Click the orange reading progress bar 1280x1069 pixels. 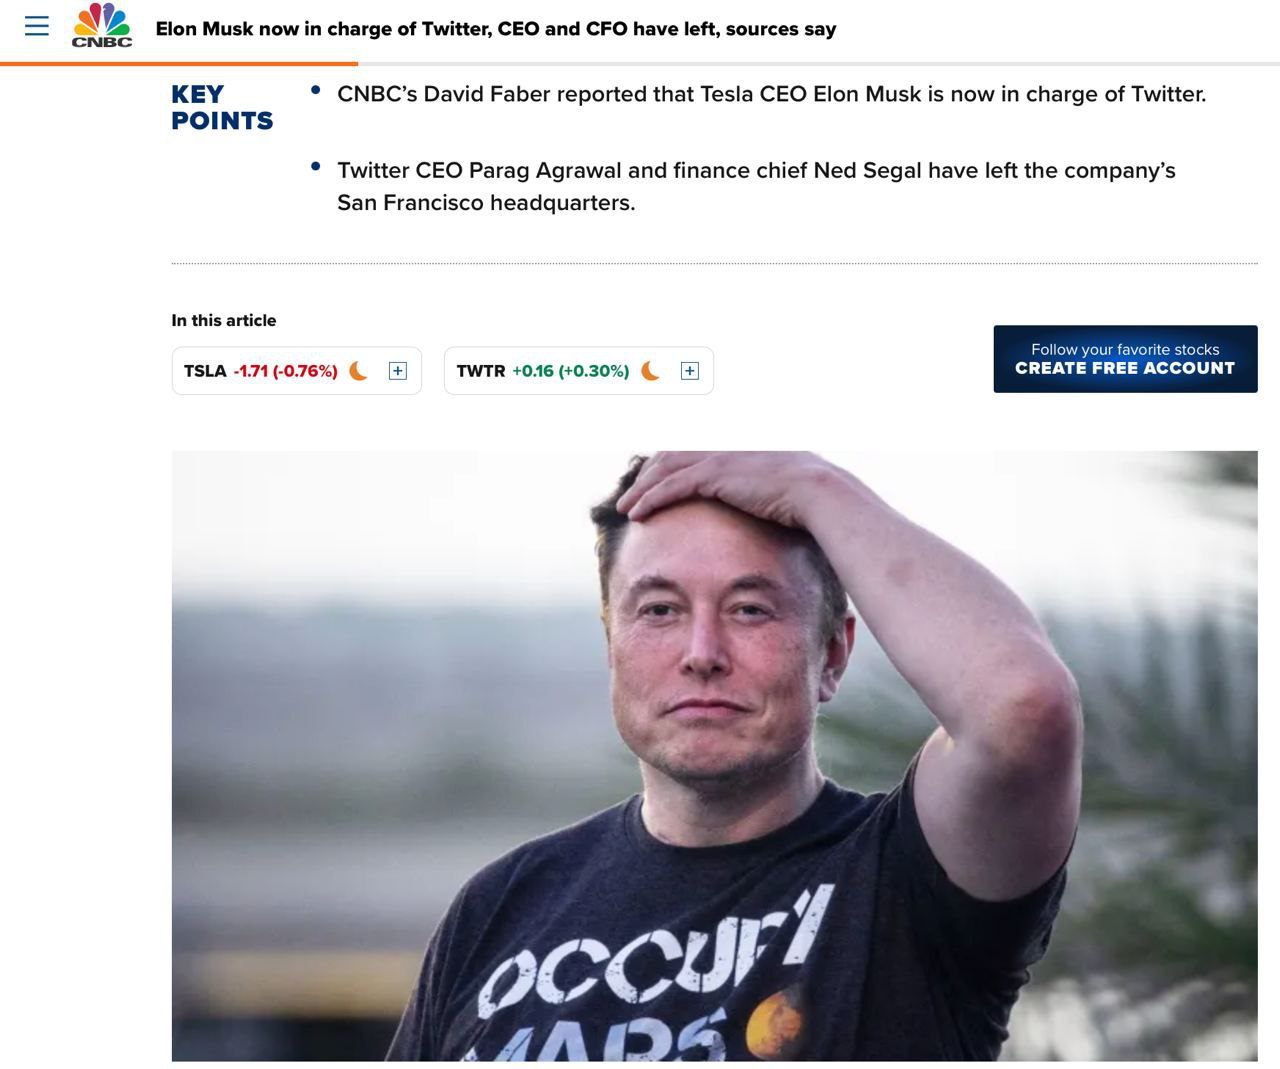point(179,64)
